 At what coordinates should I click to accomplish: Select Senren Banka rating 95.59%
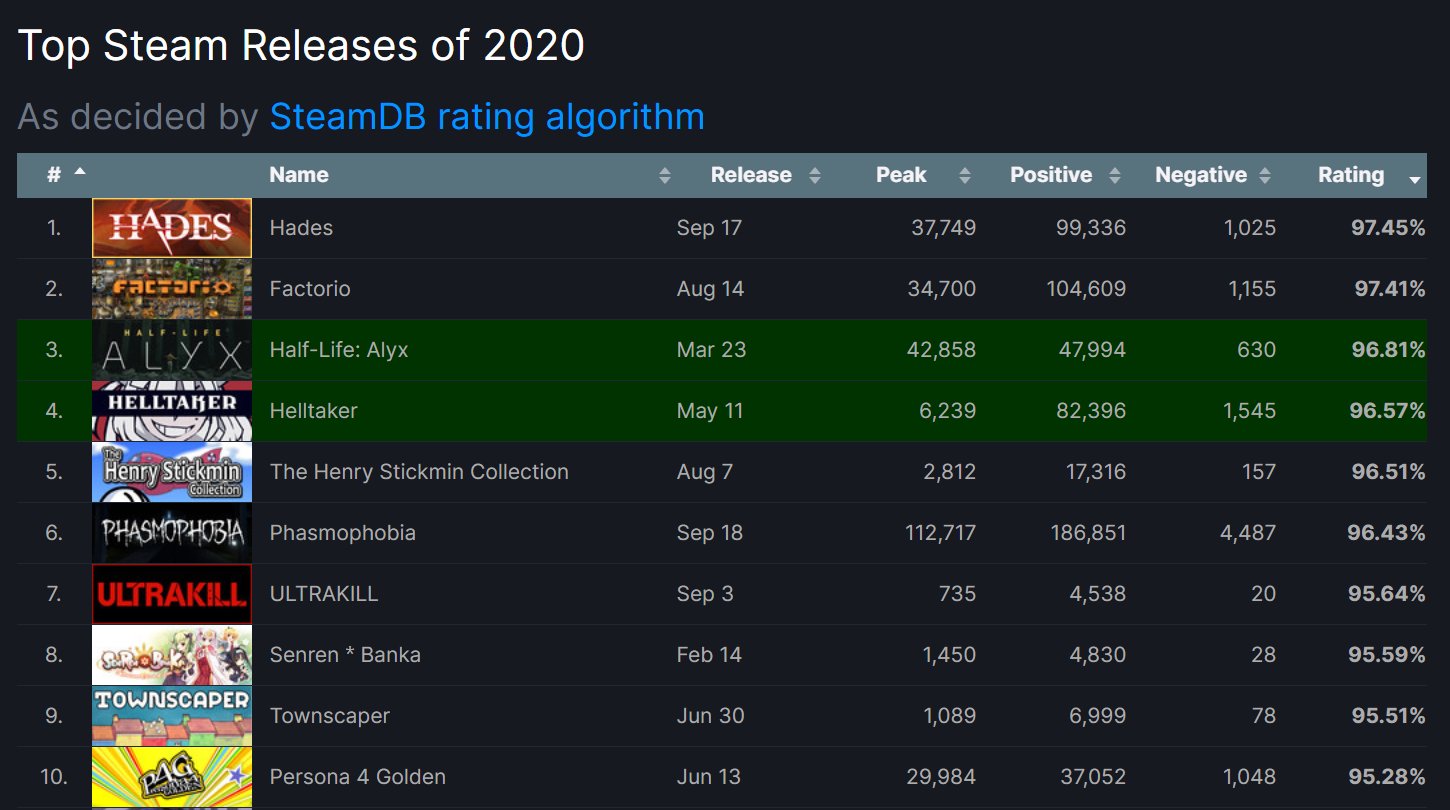(1387, 655)
